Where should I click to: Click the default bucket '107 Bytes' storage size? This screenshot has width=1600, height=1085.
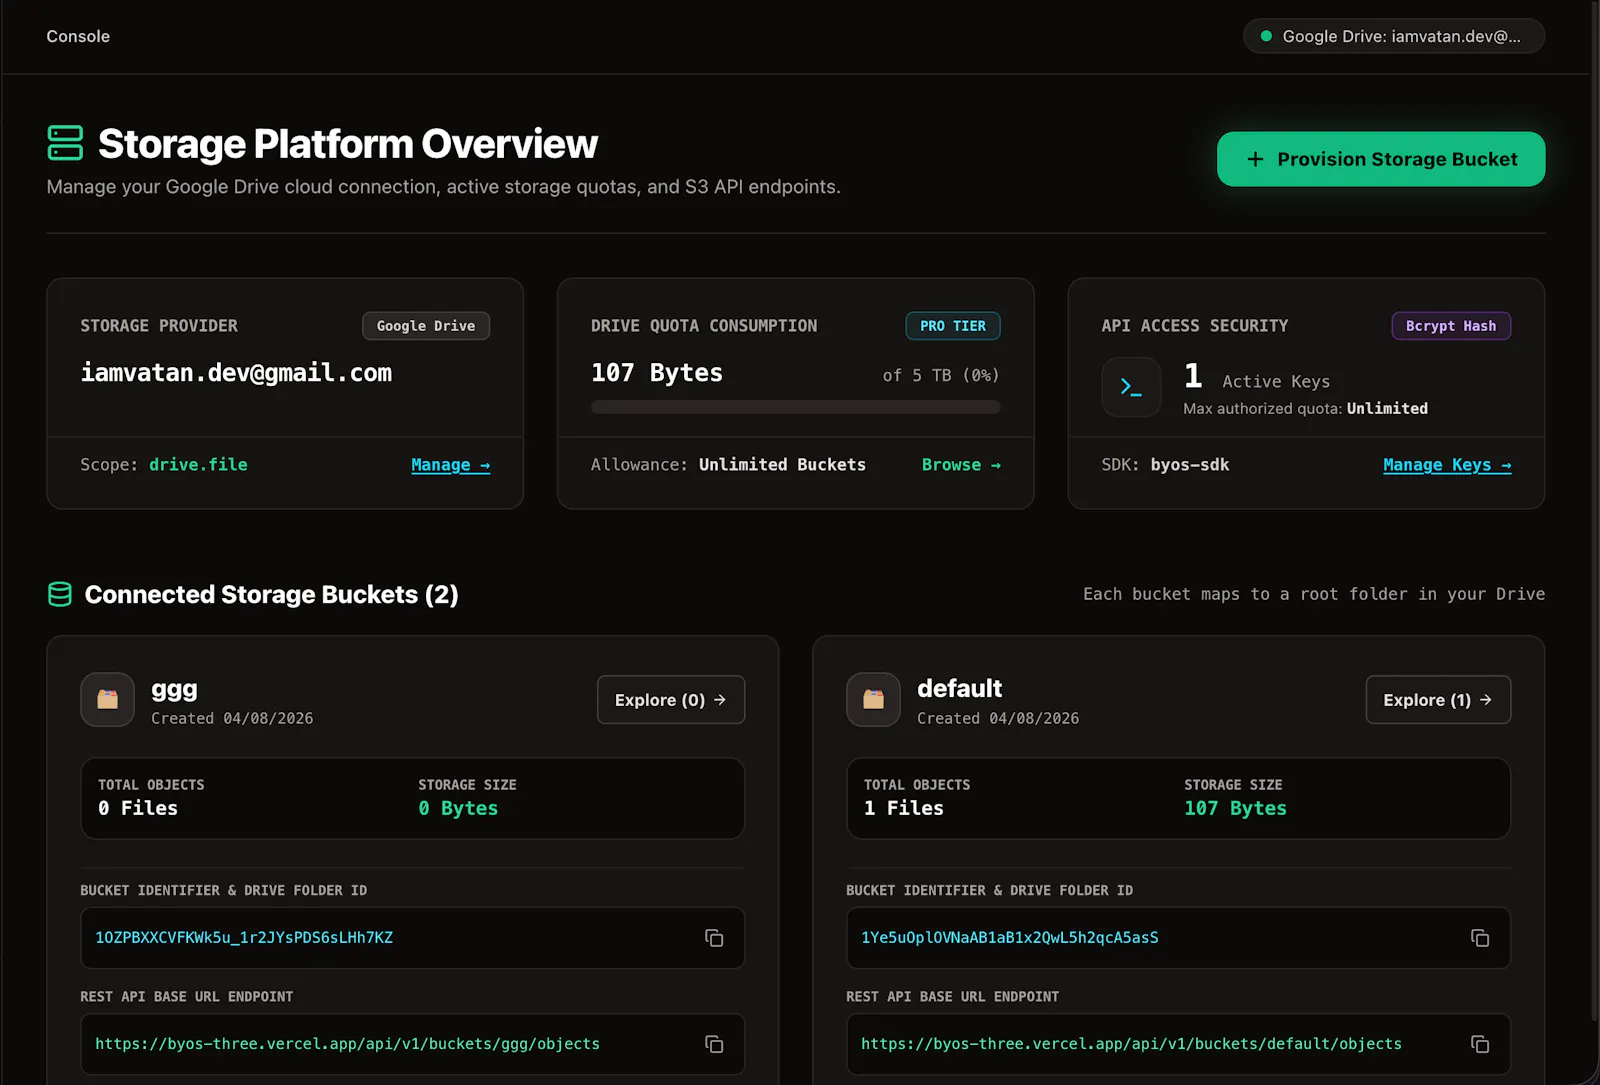tap(1235, 808)
